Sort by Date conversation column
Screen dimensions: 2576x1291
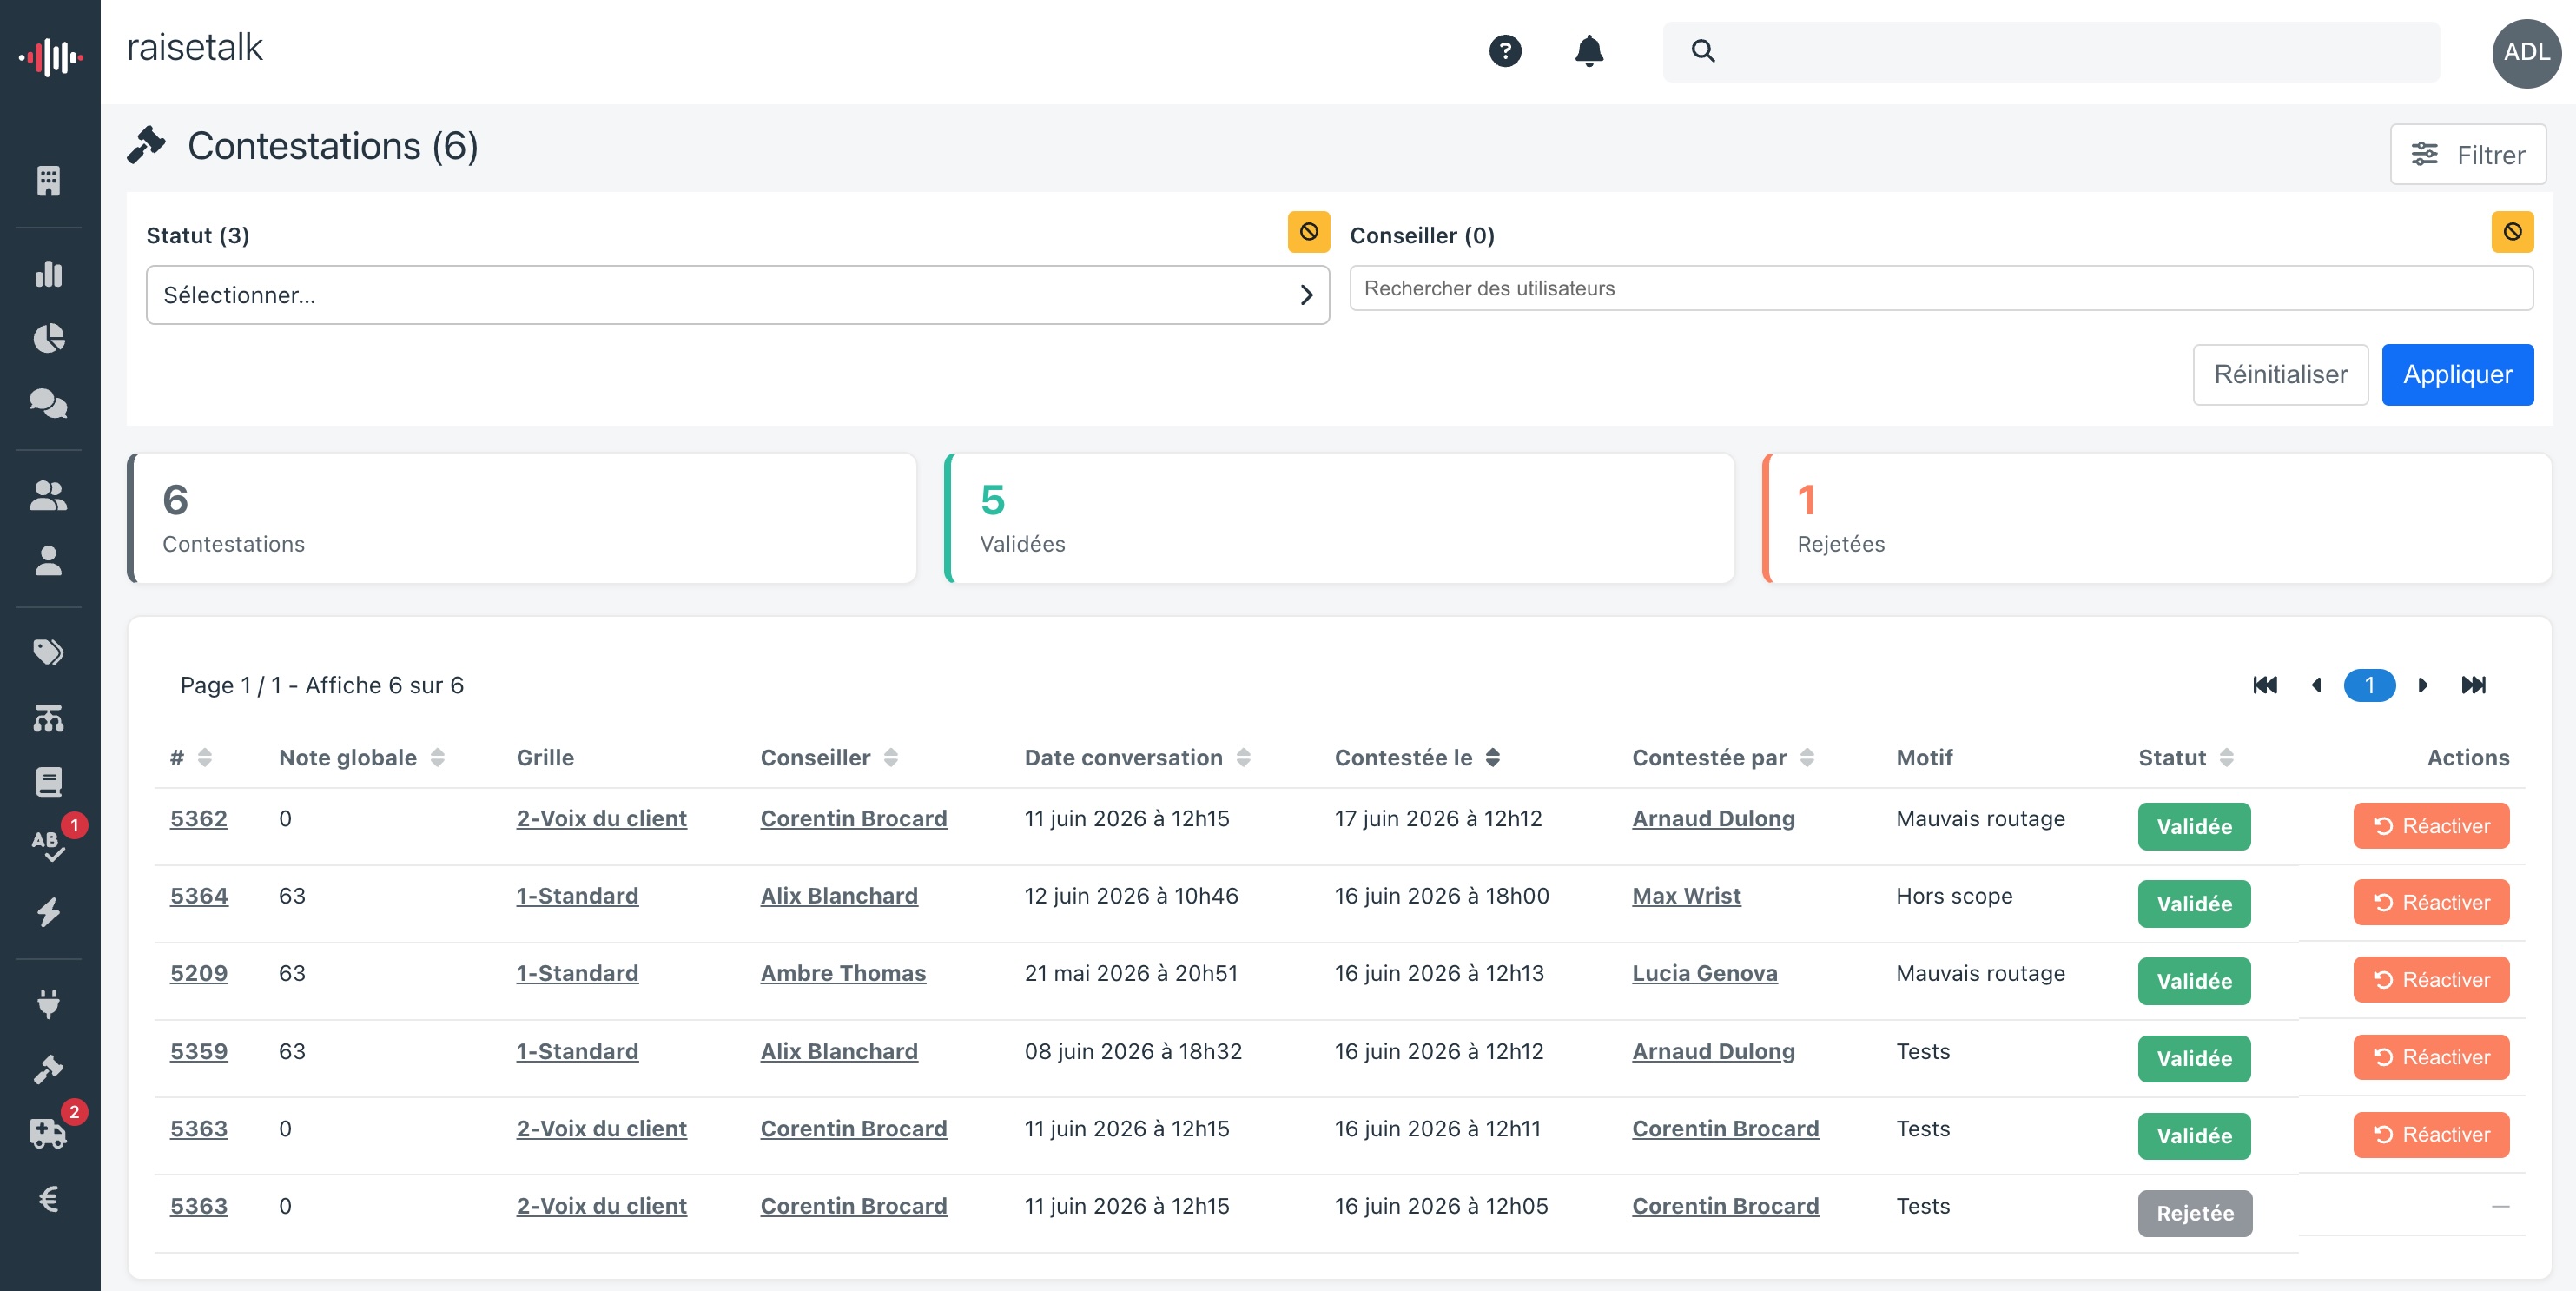point(1243,757)
